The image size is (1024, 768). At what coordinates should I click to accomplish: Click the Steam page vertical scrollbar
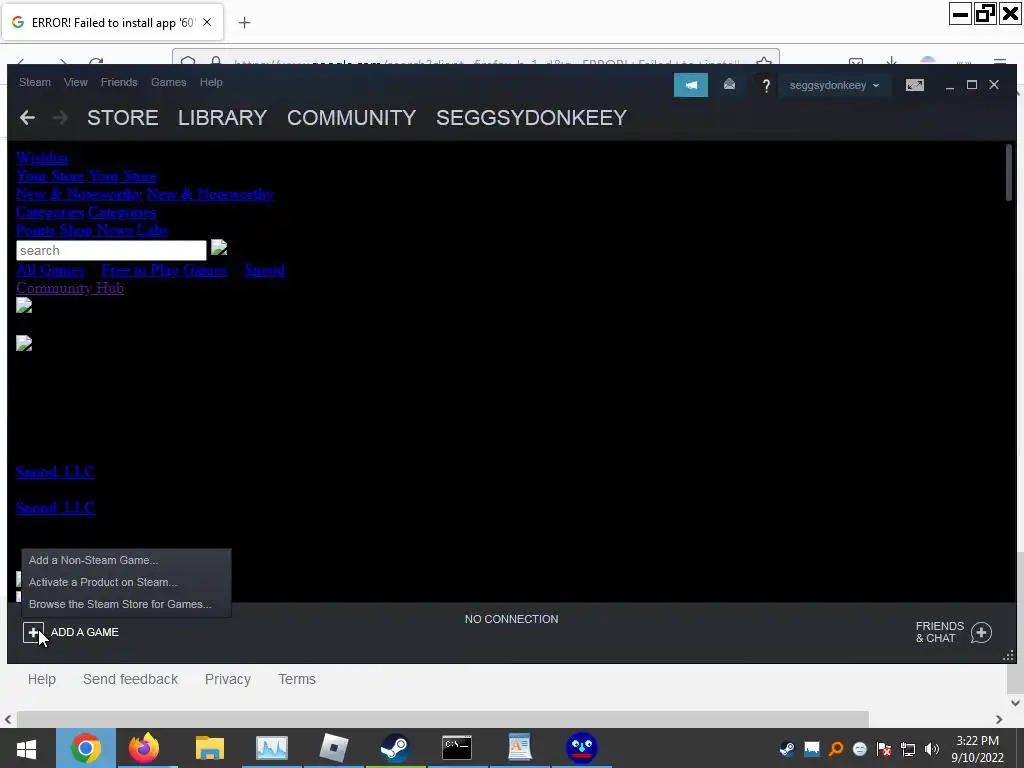pos(1009,173)
